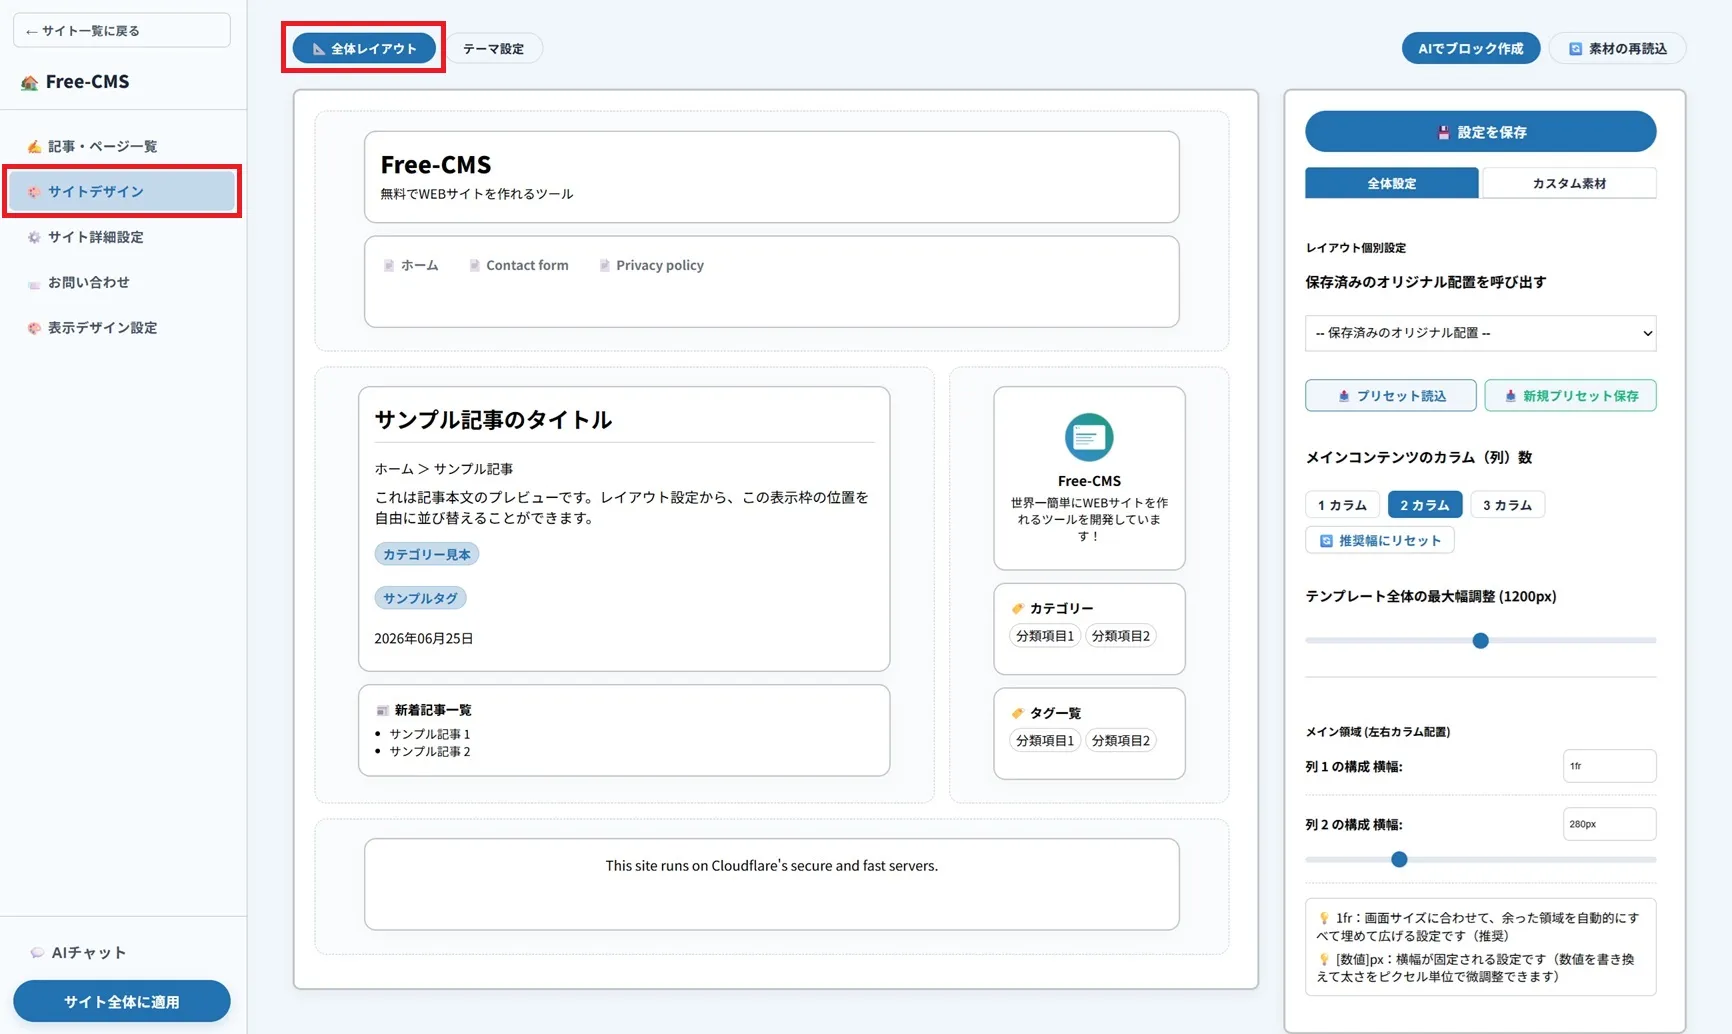Click the AIでブロック作成 button
1732x1034 pixels.
(x=1471, y=49)
